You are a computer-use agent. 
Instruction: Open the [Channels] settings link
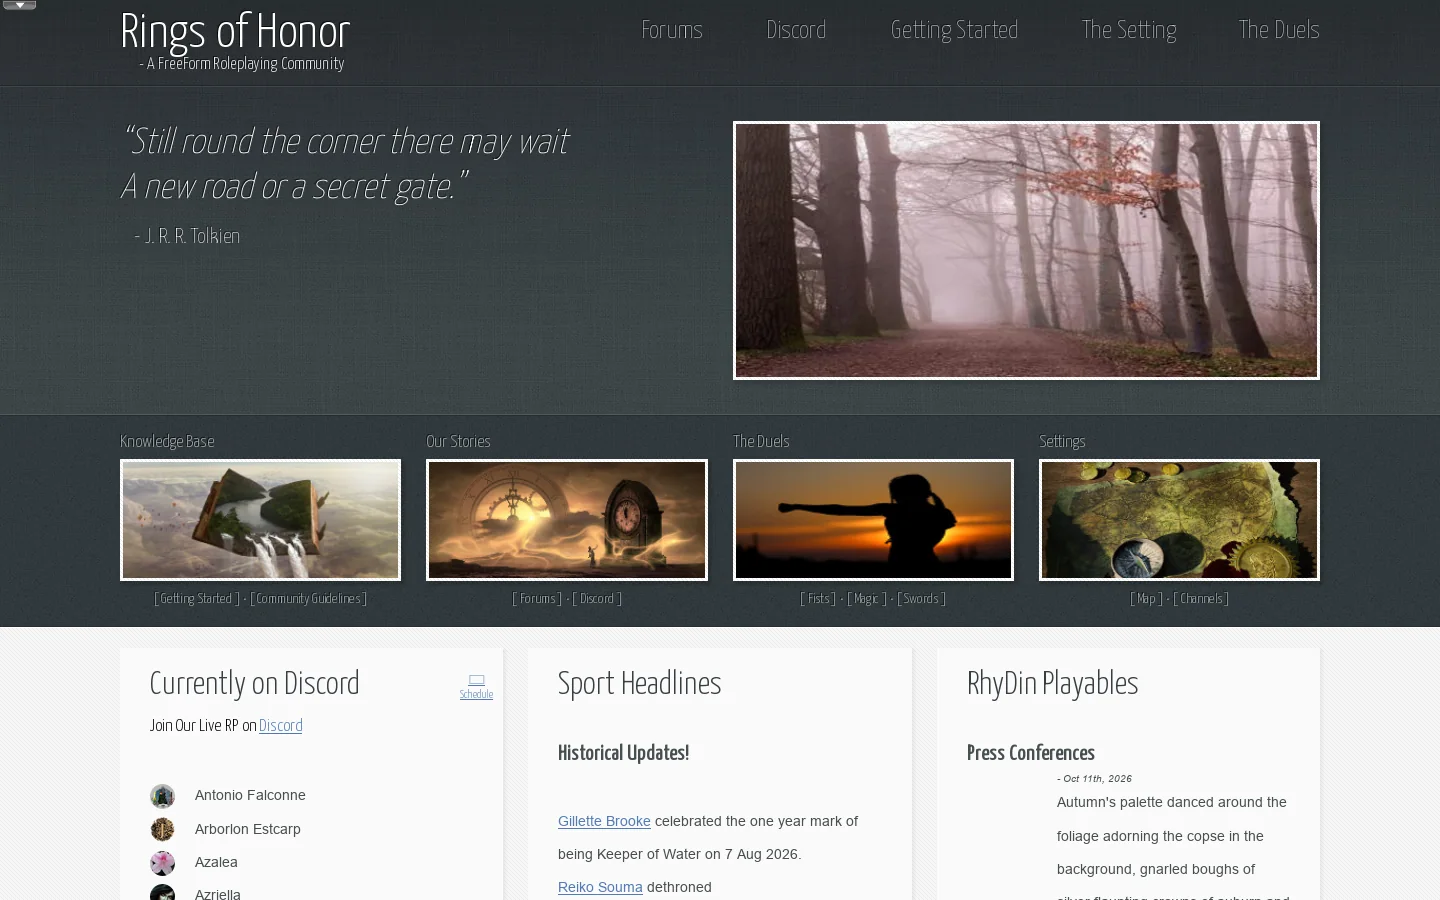click(x=1201, y=599)
